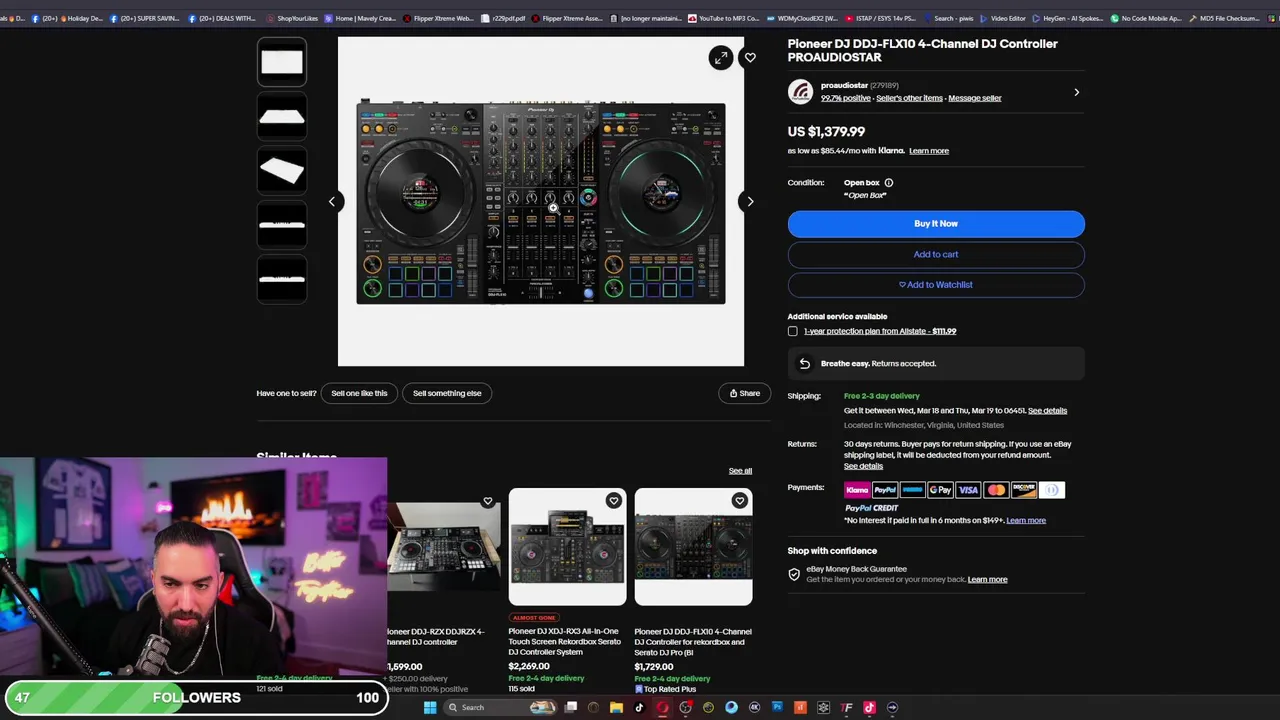The image size is (1280, 720).
Task: Open Pioneer DJ XDJ-RX3 All-In-One listing image
Action: [567, 547]
